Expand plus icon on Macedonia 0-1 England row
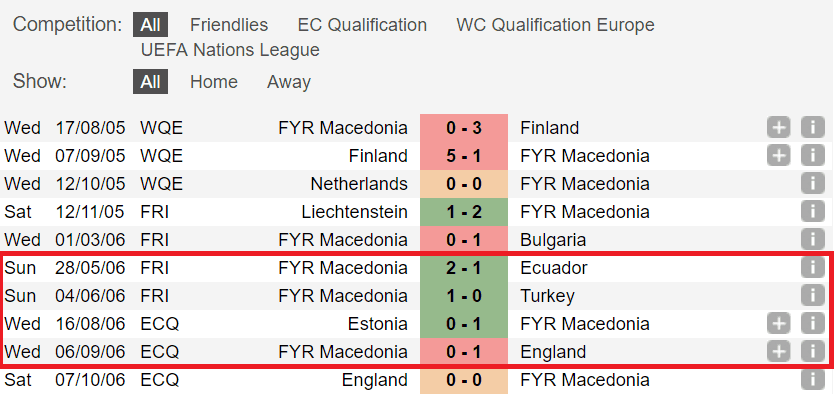835x406 pixels. click(x=779, y=352)
